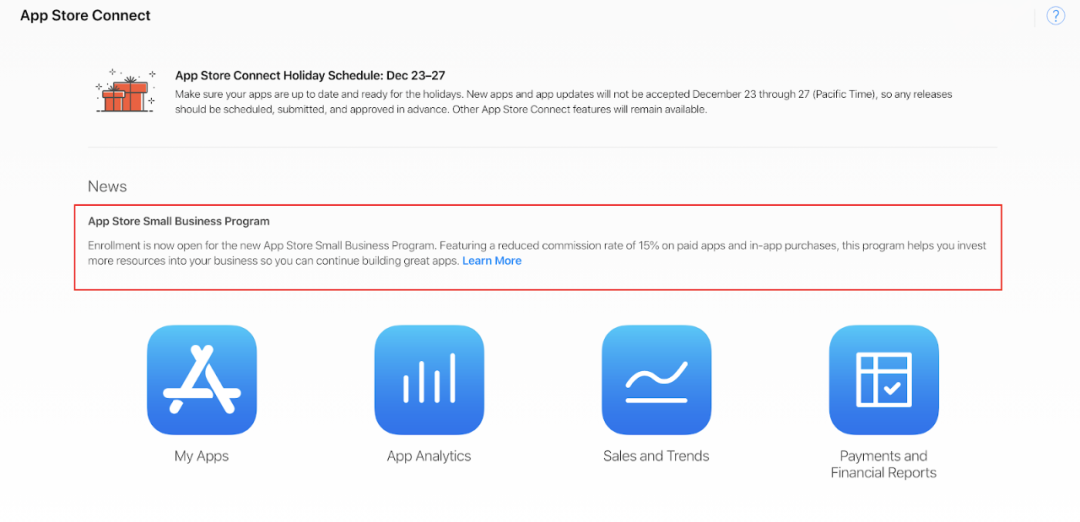The height and width of the screenshot is (522, 1080).
Task: Click the Small Business Program enrollment paragraph
Action: [x=537, y=253]
